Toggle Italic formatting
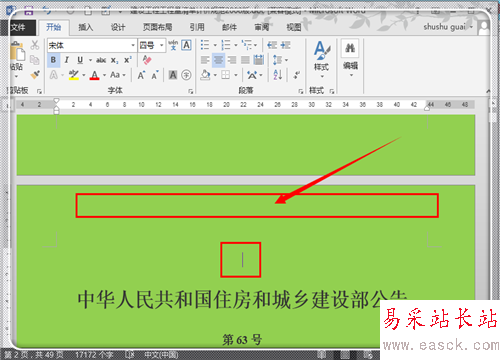The width and height of the screenshot is (500, 360). coord(67,60)
